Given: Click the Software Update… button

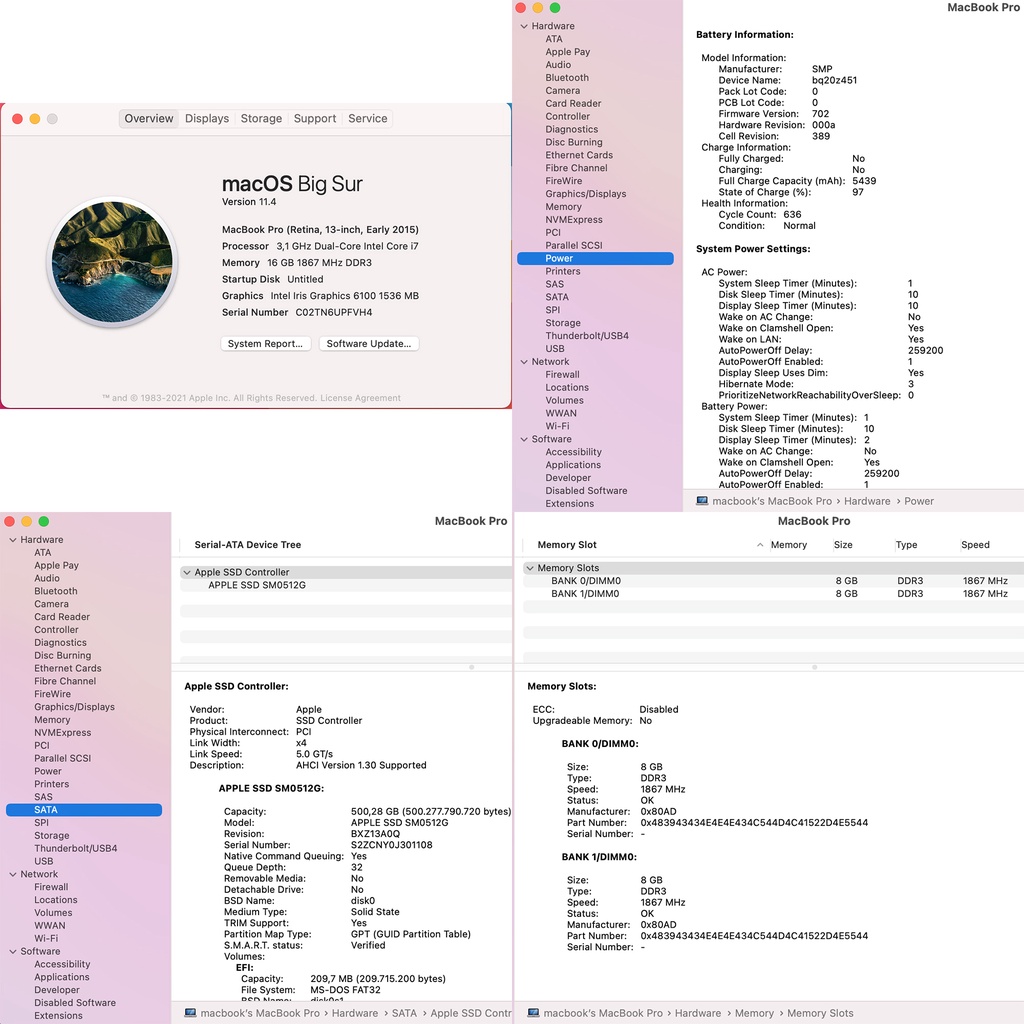Looking at the screenshot, I should coord(368,344).
